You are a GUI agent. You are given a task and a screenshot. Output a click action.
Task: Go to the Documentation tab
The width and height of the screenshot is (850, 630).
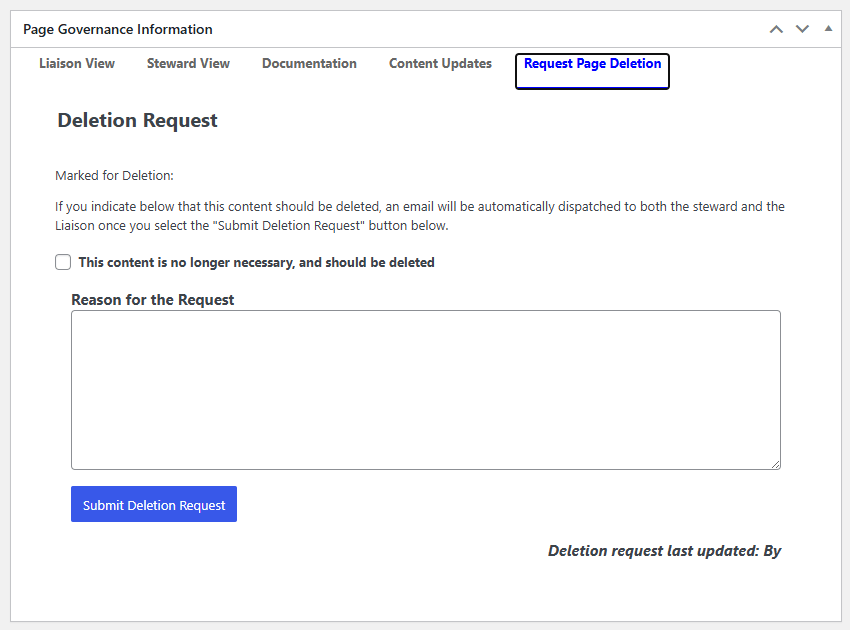coord(310,63)
